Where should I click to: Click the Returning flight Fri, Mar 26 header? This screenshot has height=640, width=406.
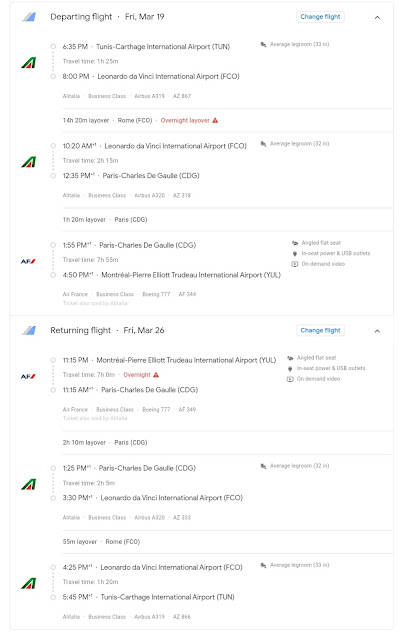coord(107,330)
